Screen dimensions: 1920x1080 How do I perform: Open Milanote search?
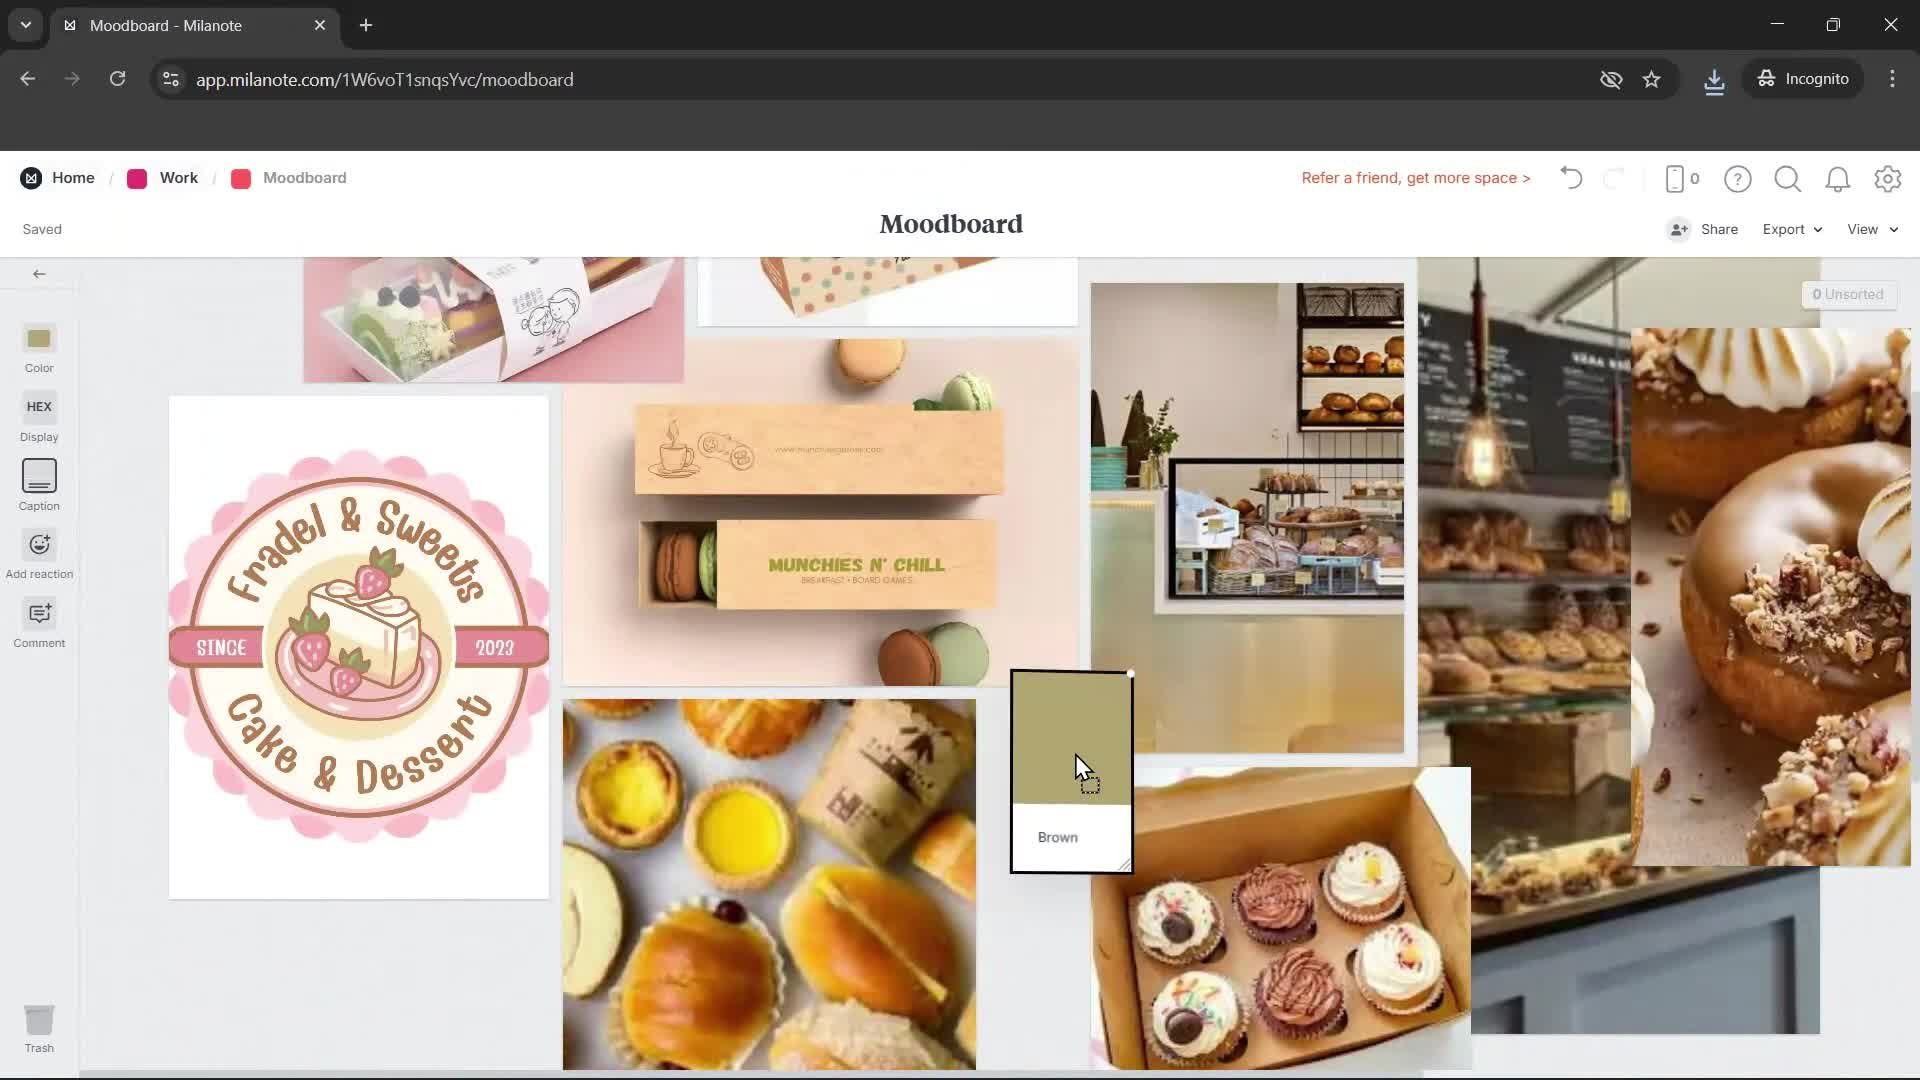(1788, 178)
